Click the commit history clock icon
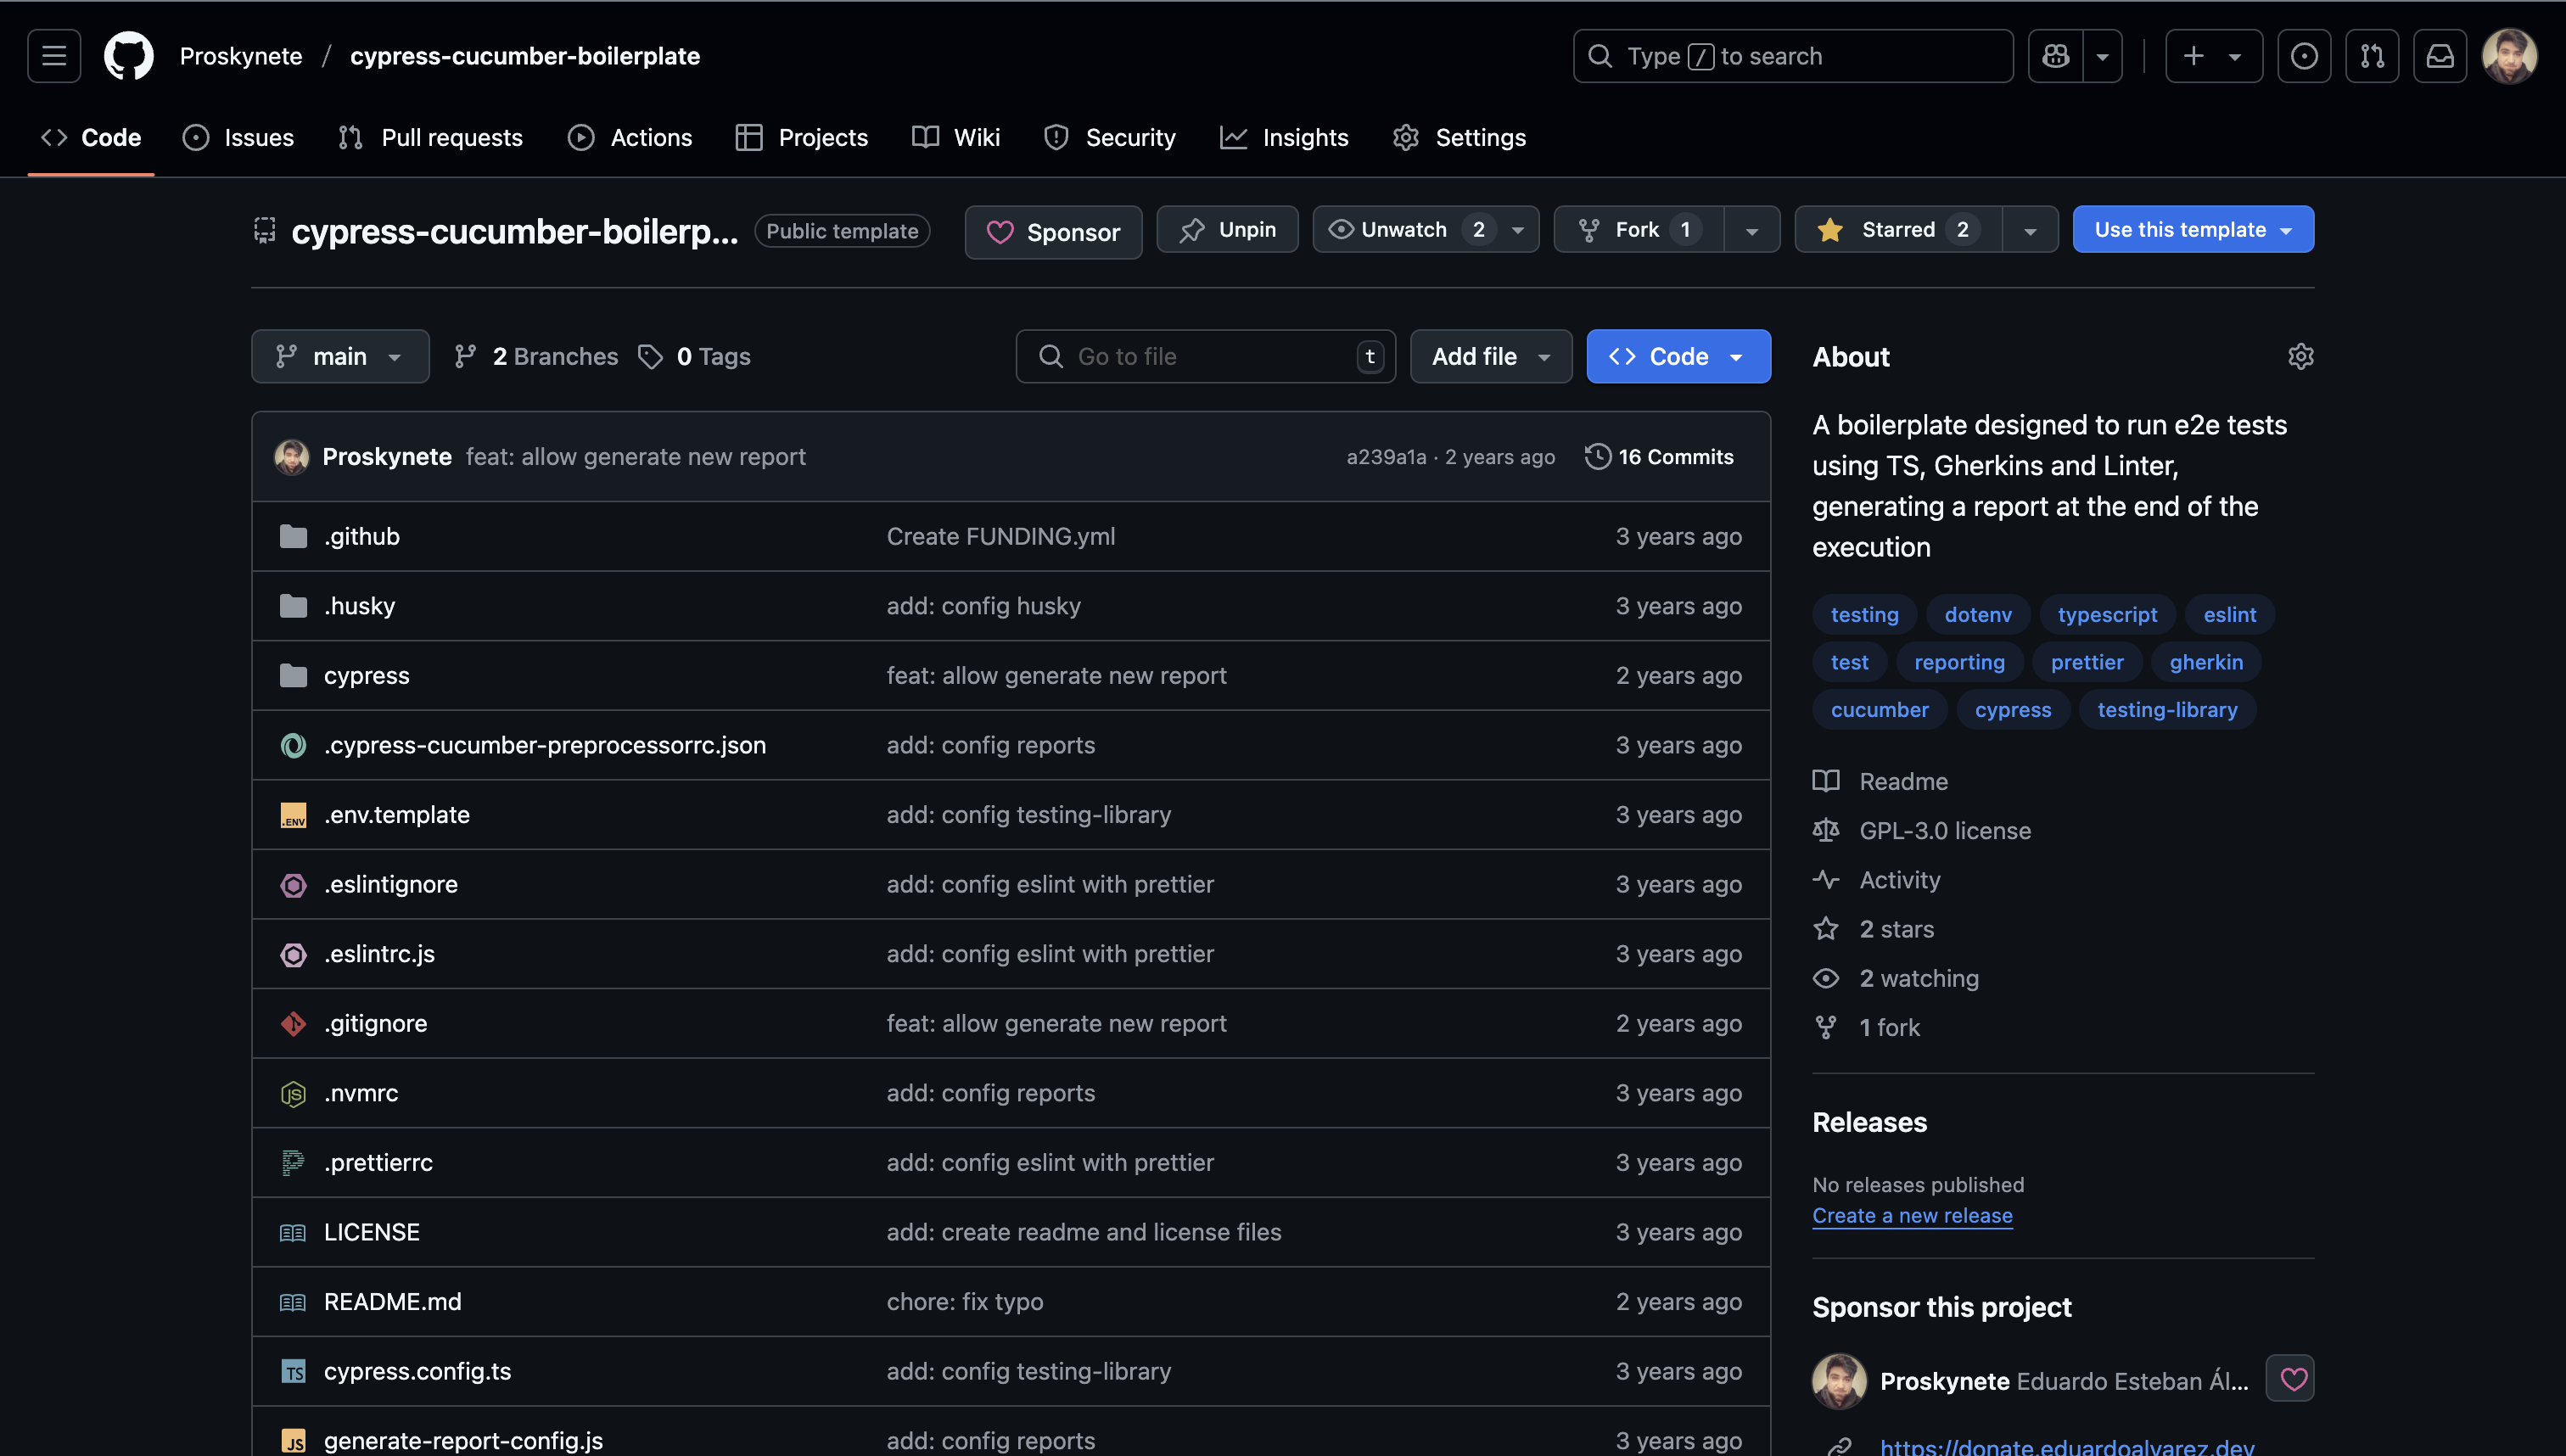This screenshot has width=2566, height=1456. [x=1598, y=456]
